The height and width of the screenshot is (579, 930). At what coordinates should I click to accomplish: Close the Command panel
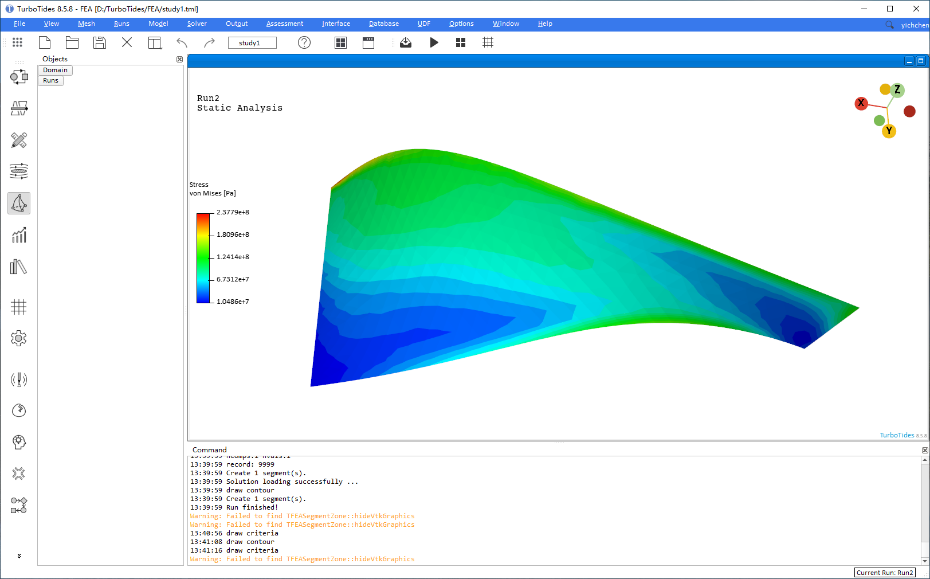[x=925, y=450]
